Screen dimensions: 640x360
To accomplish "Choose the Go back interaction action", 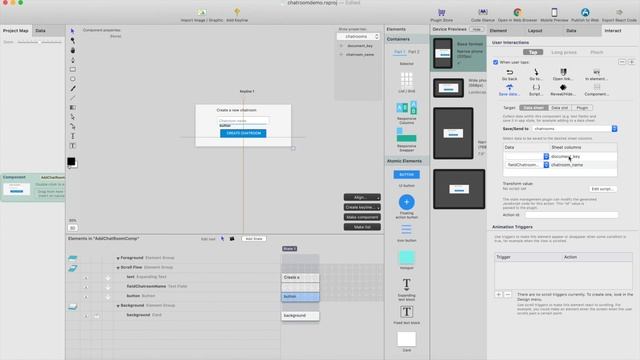I will click(x=509, y=75).
